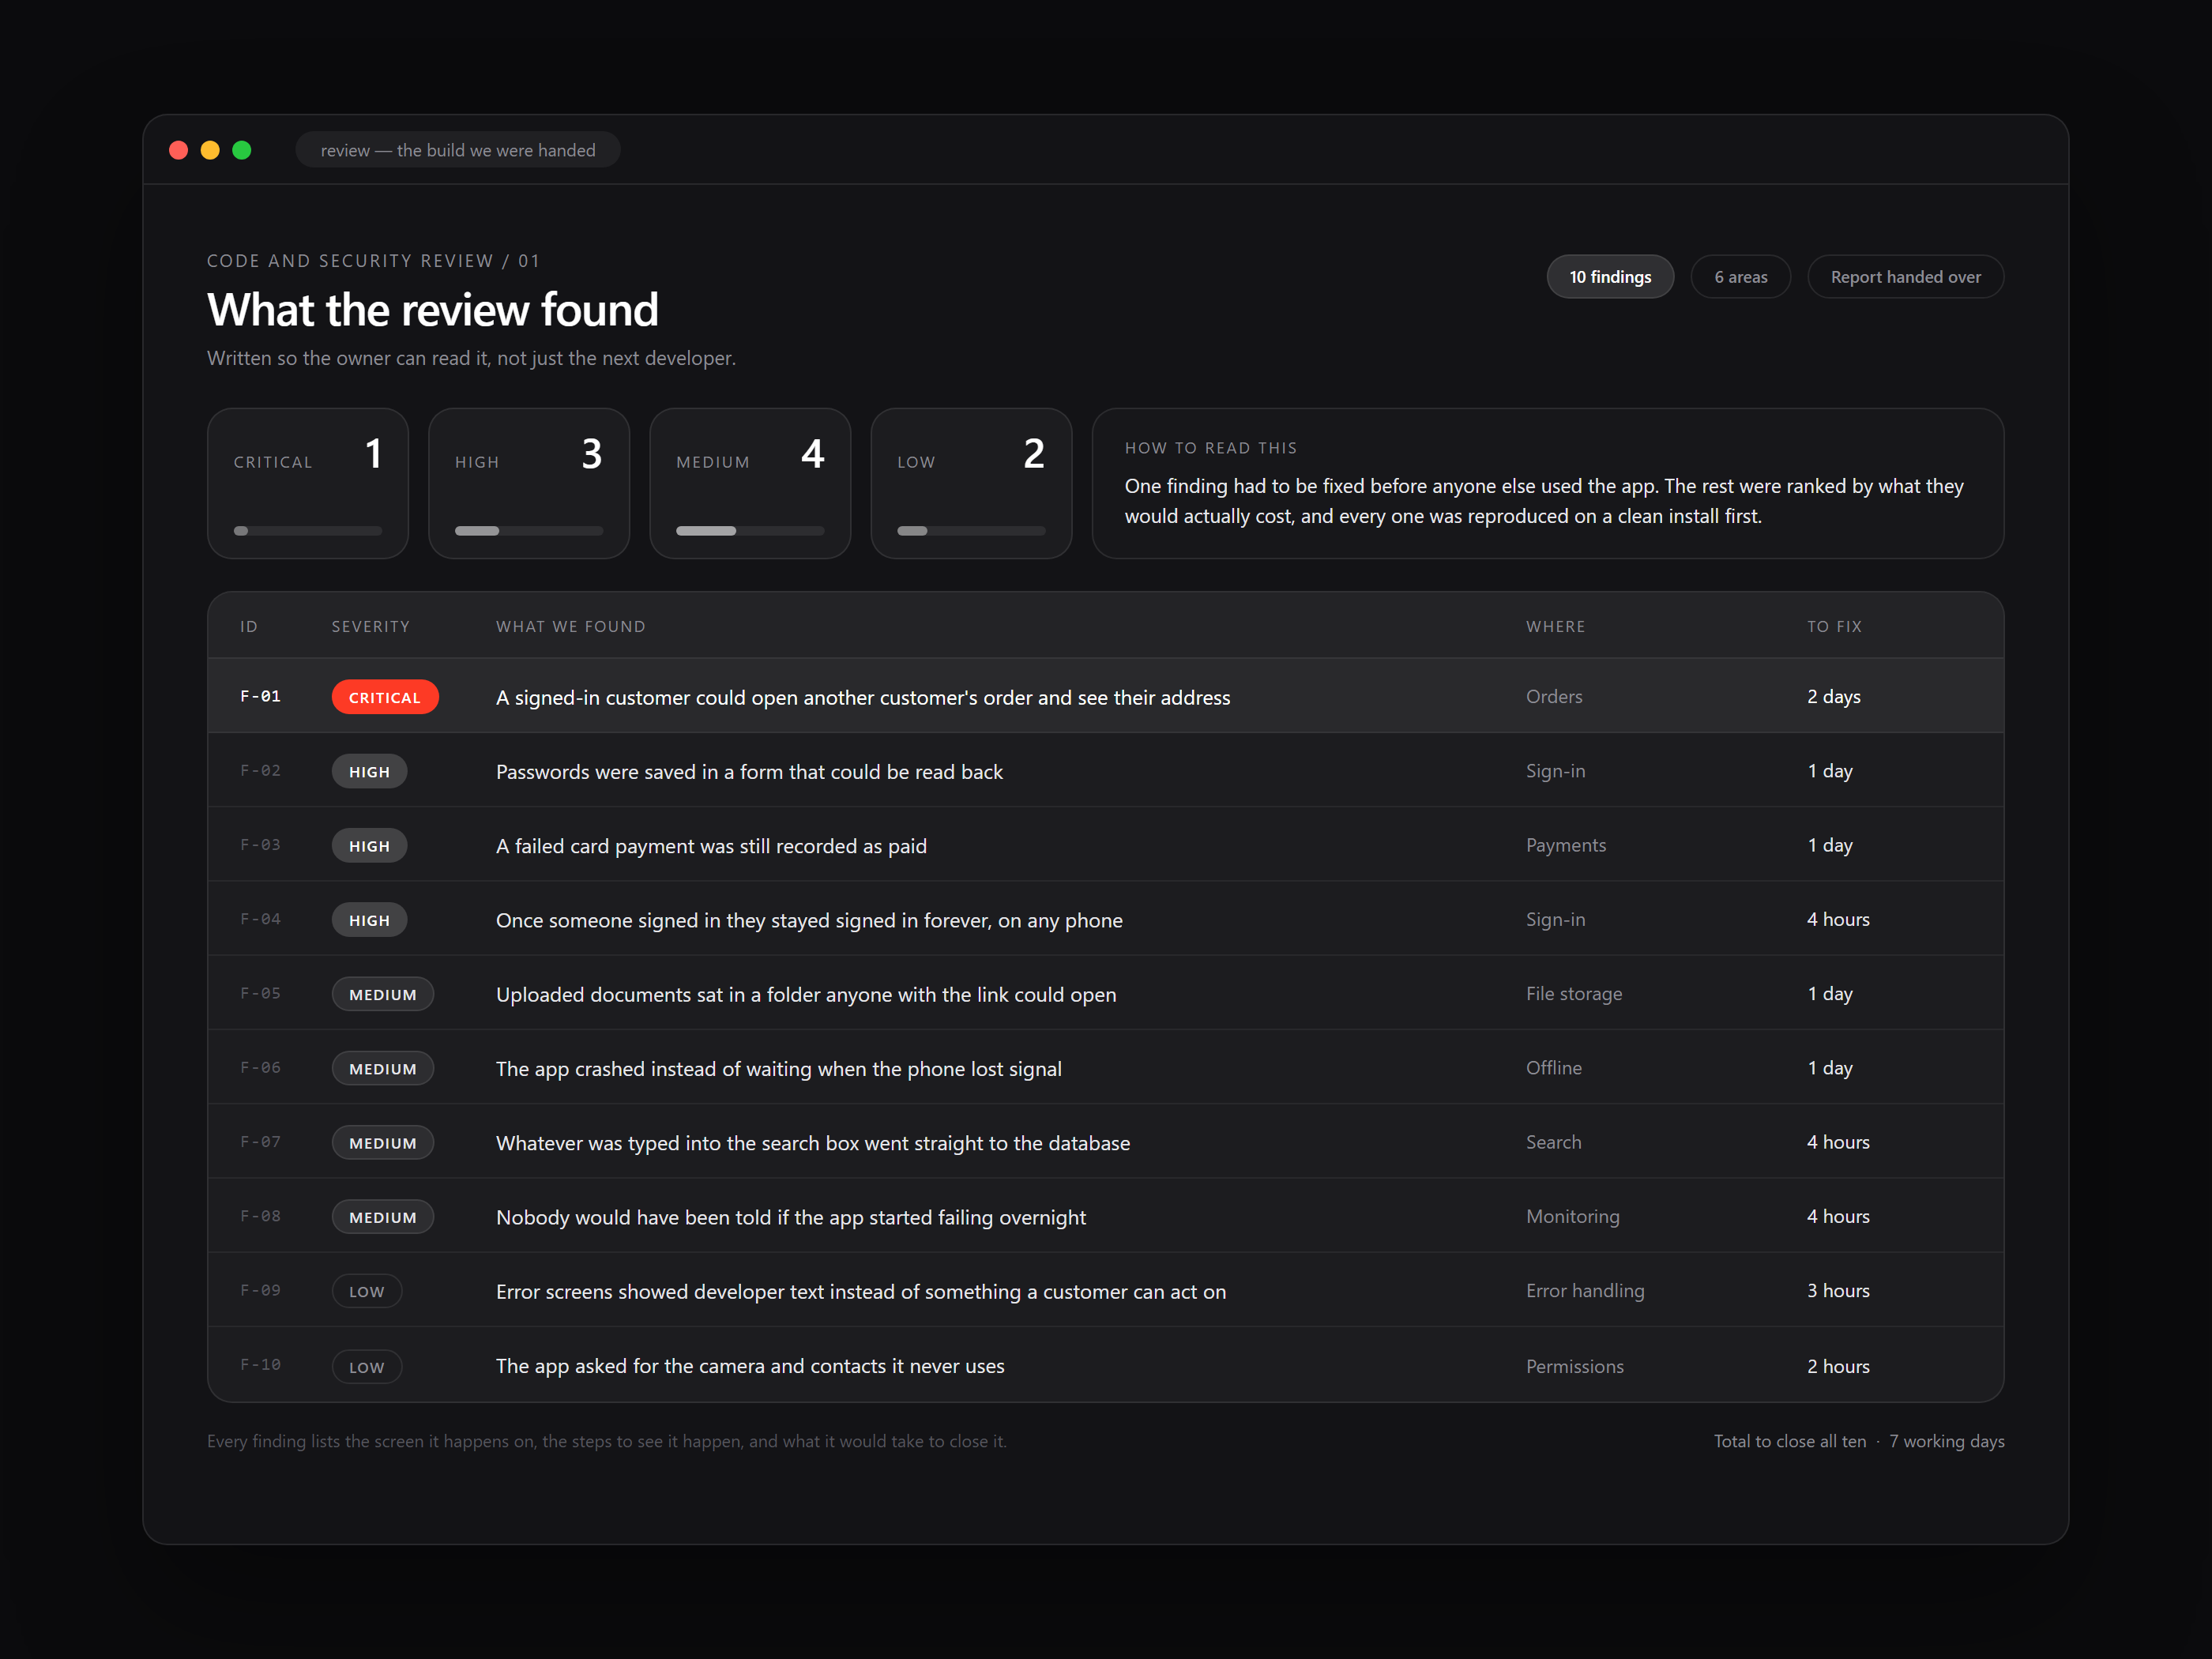This screenshot has height=1659, width=2212.
Task: Open the "Report handed over" pill
Action: pos(1905,277)
